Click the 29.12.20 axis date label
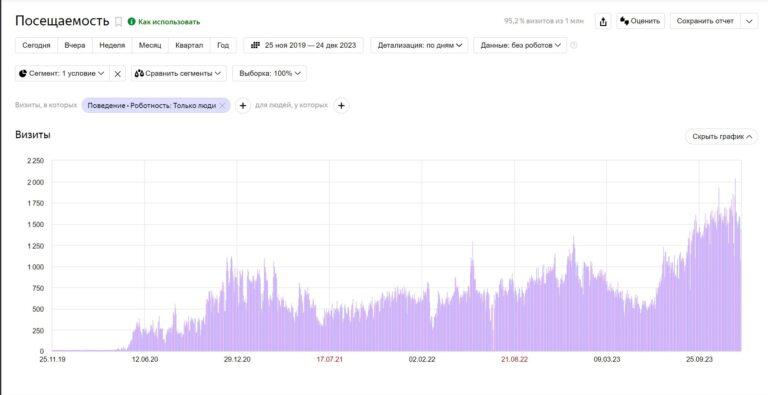Screen dimensions: 768x395 coord(237,360)
